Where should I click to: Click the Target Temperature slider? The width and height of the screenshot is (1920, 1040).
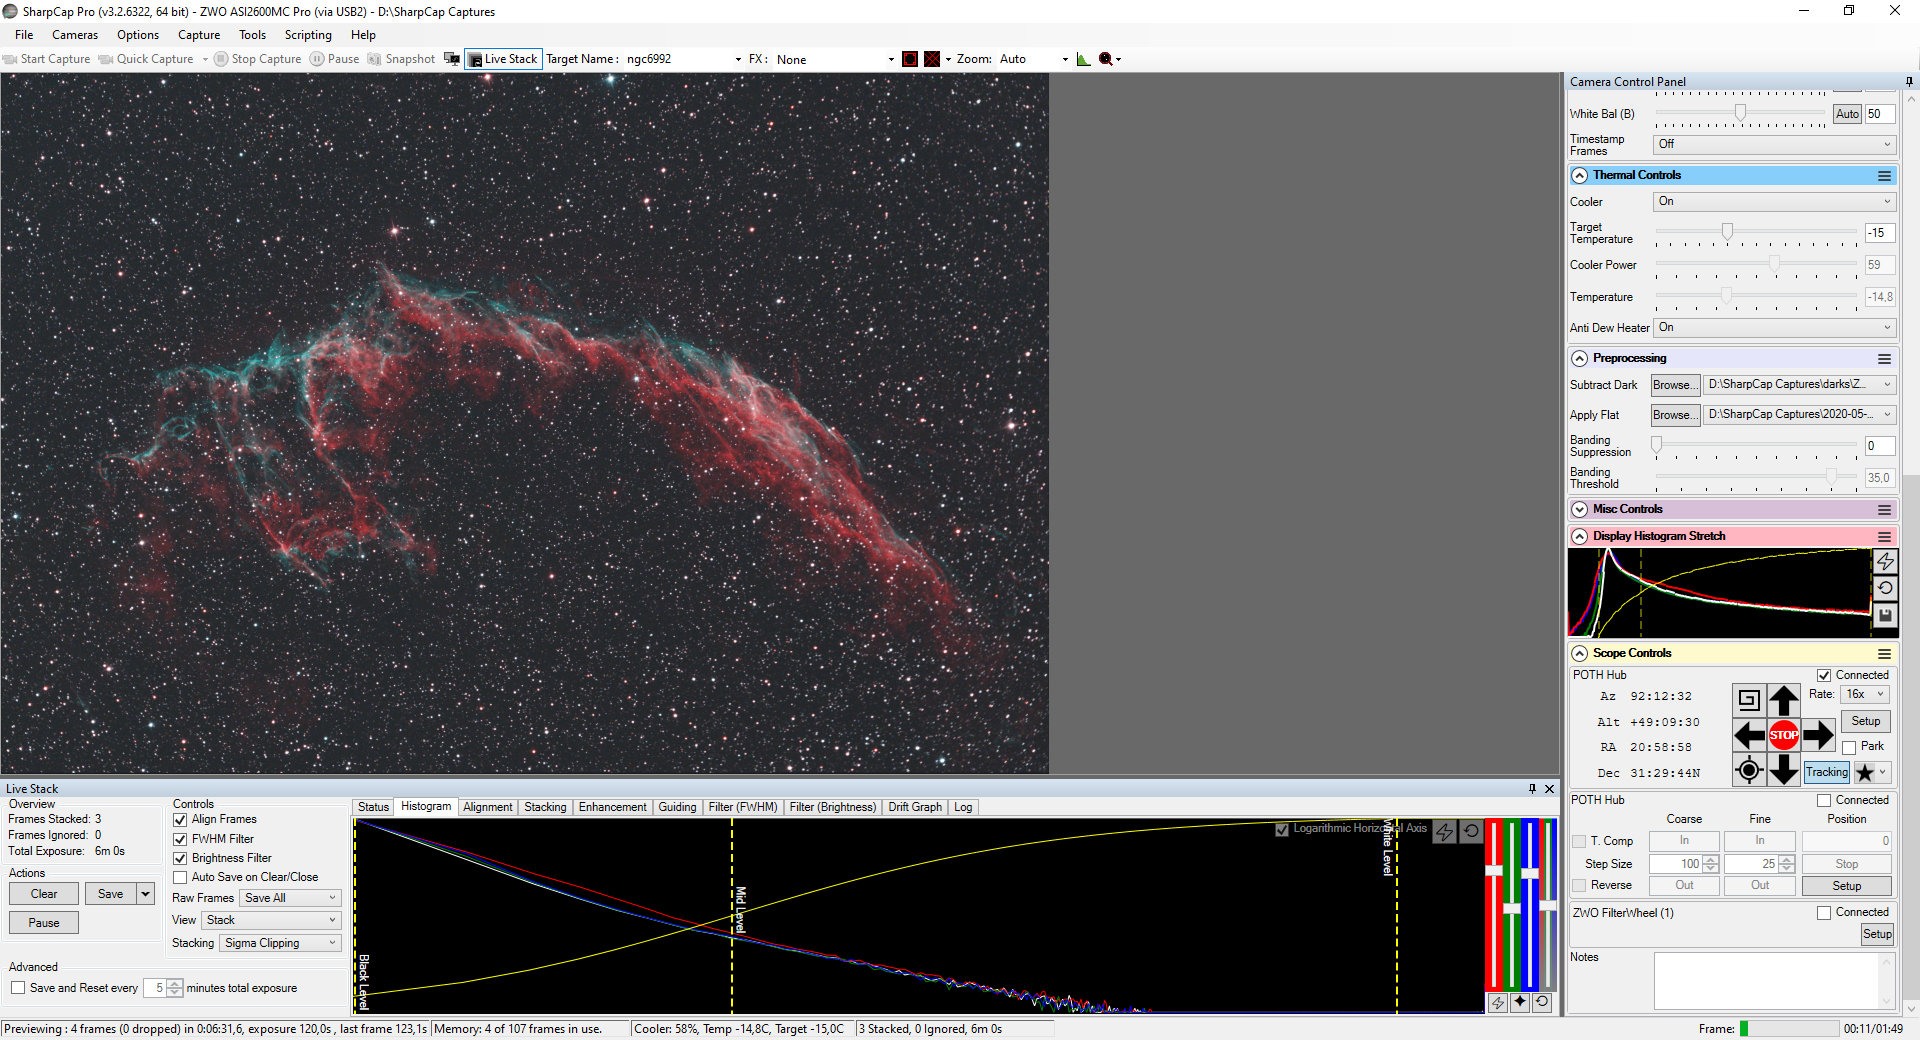pyautogui.click(x=1727, y=233)
